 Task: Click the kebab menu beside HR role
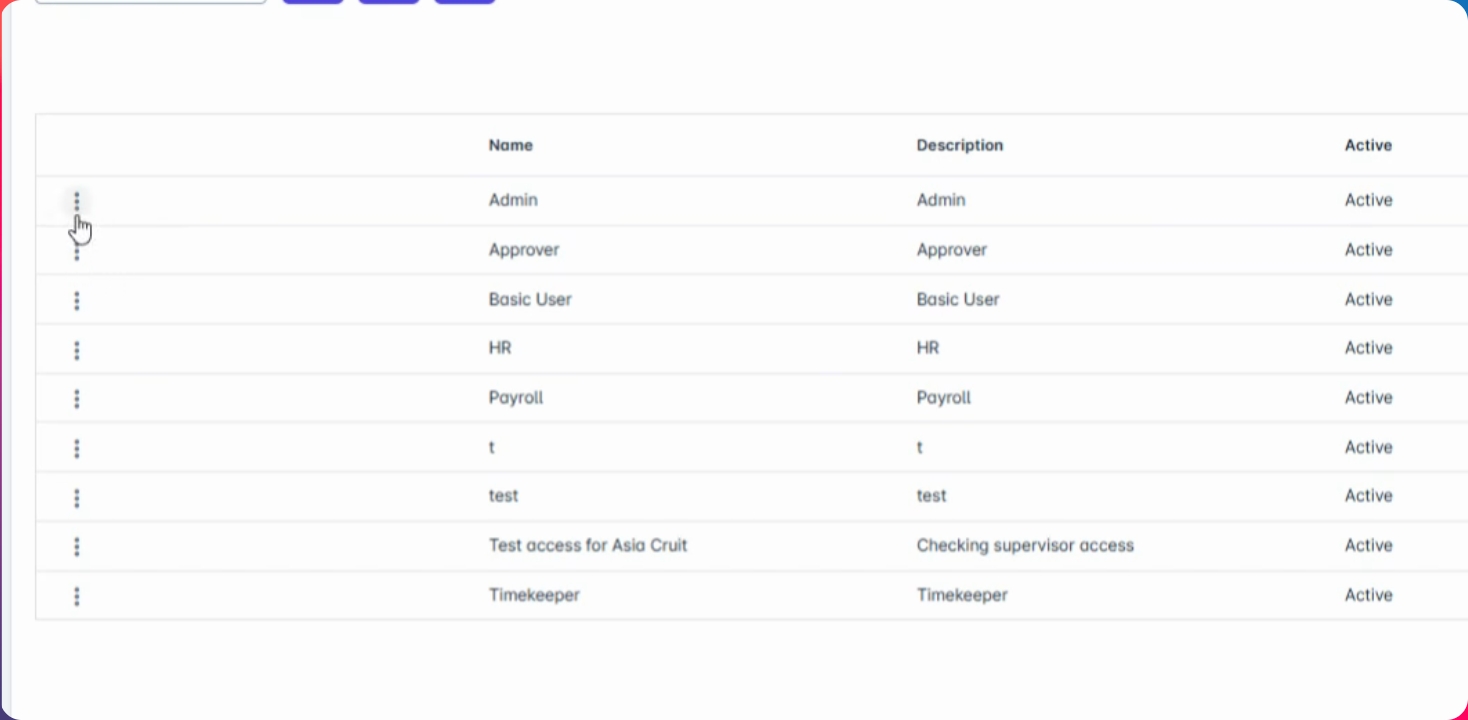pyautogui.click(x=77, y=350)
